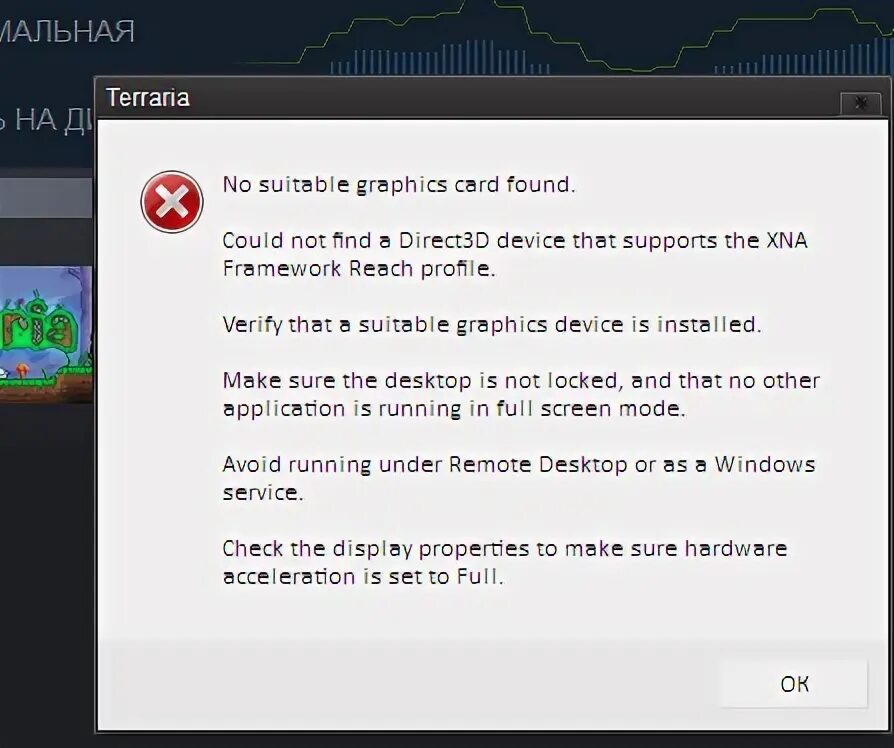
Task: Click the gray highlighted row left of the dialog
Action: point(46,197)
